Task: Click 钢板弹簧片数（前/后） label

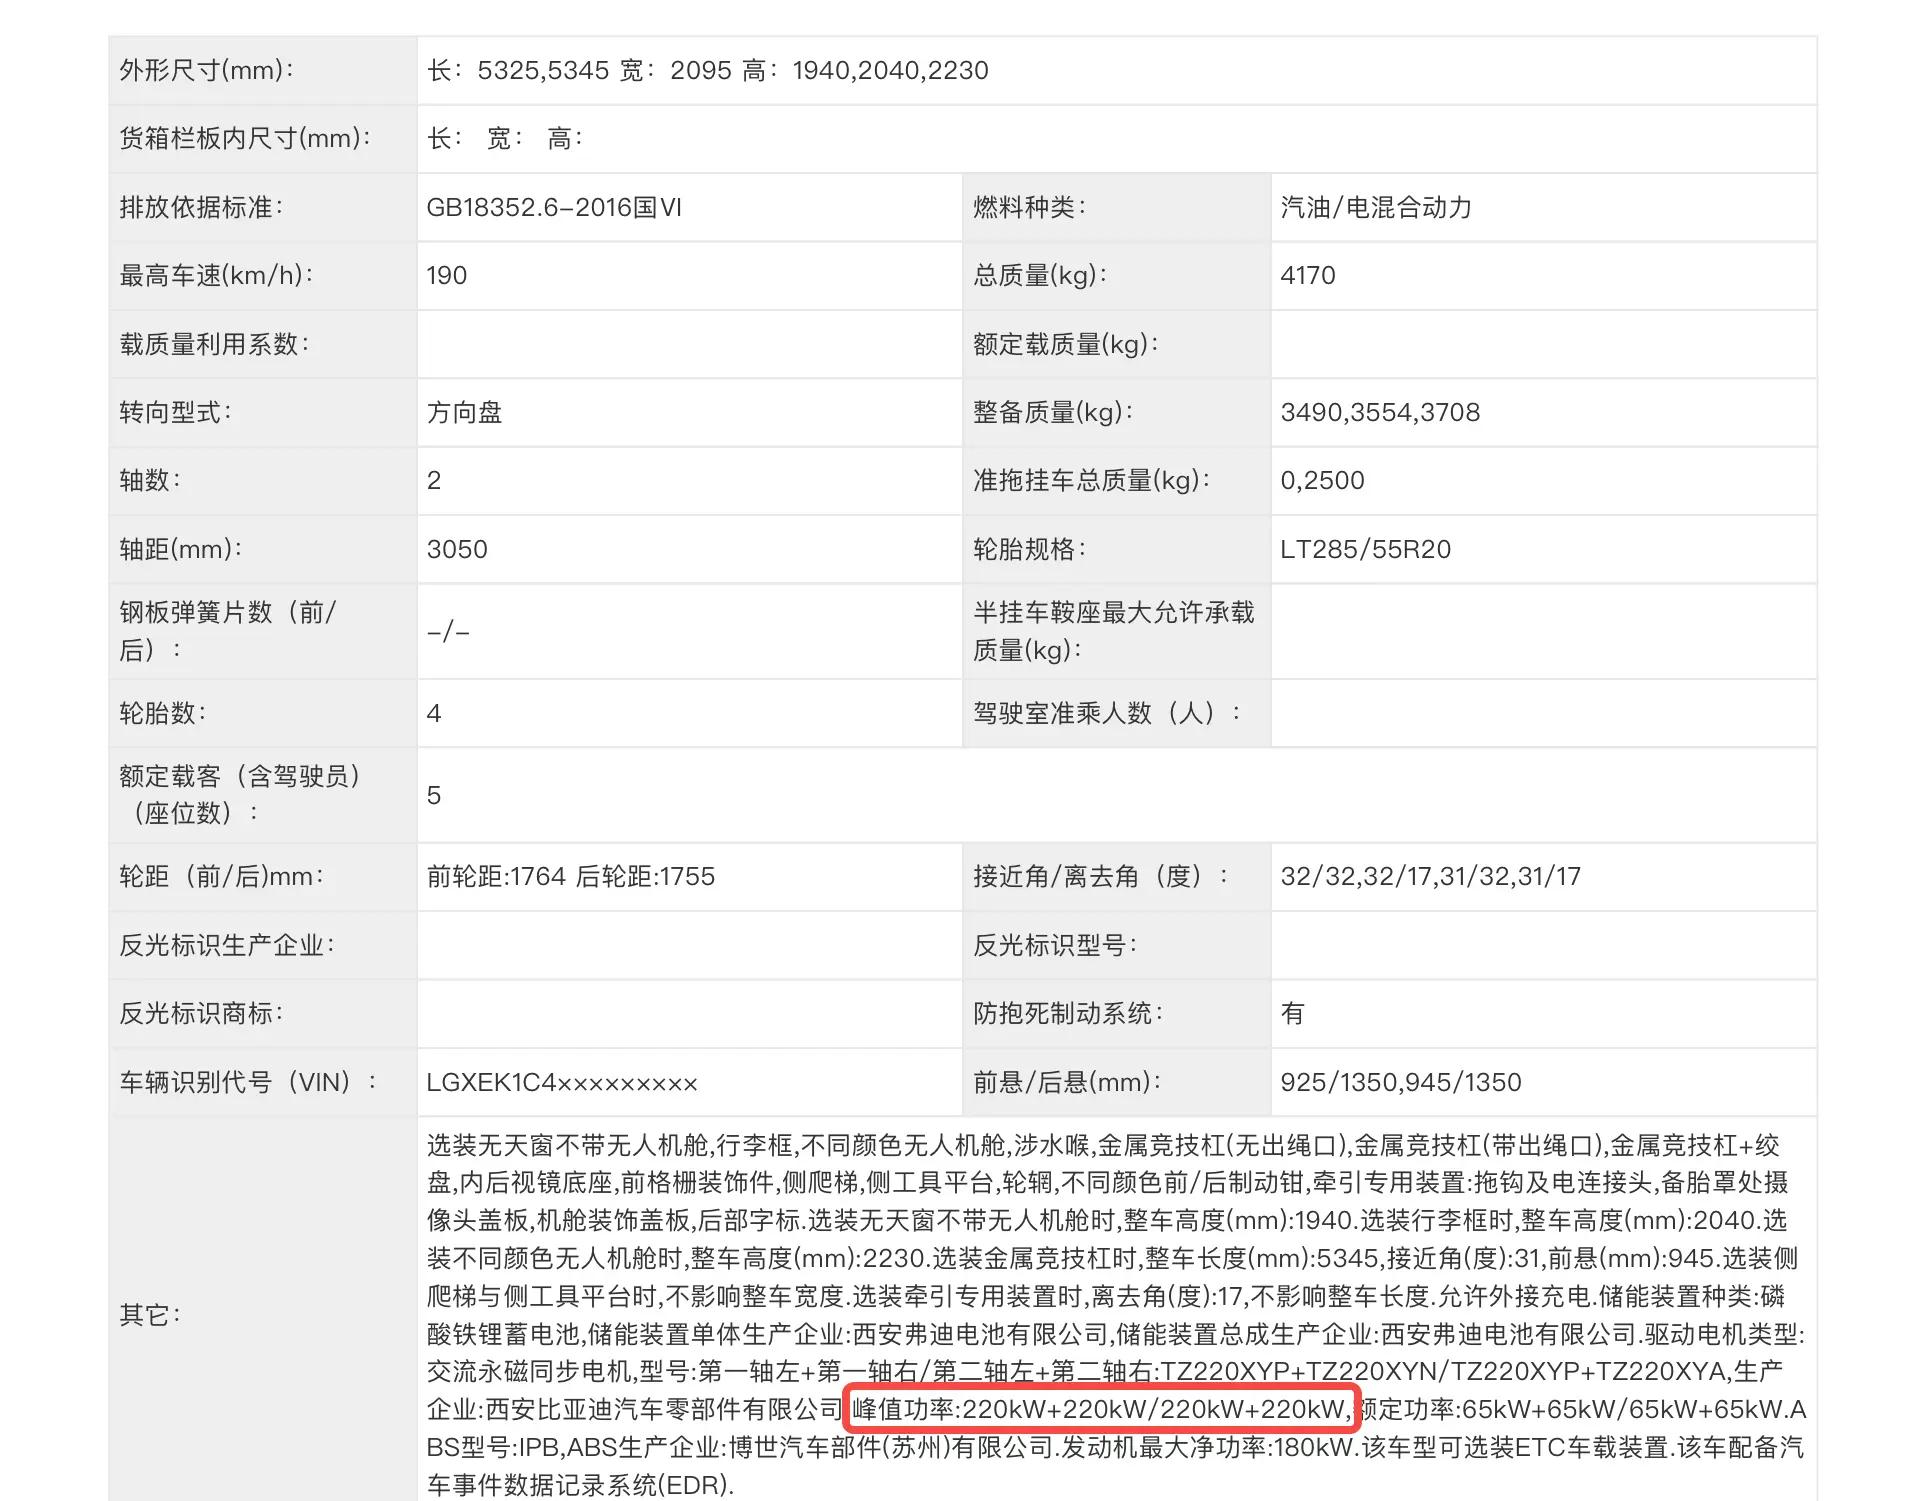Action: tap(228, 631)
